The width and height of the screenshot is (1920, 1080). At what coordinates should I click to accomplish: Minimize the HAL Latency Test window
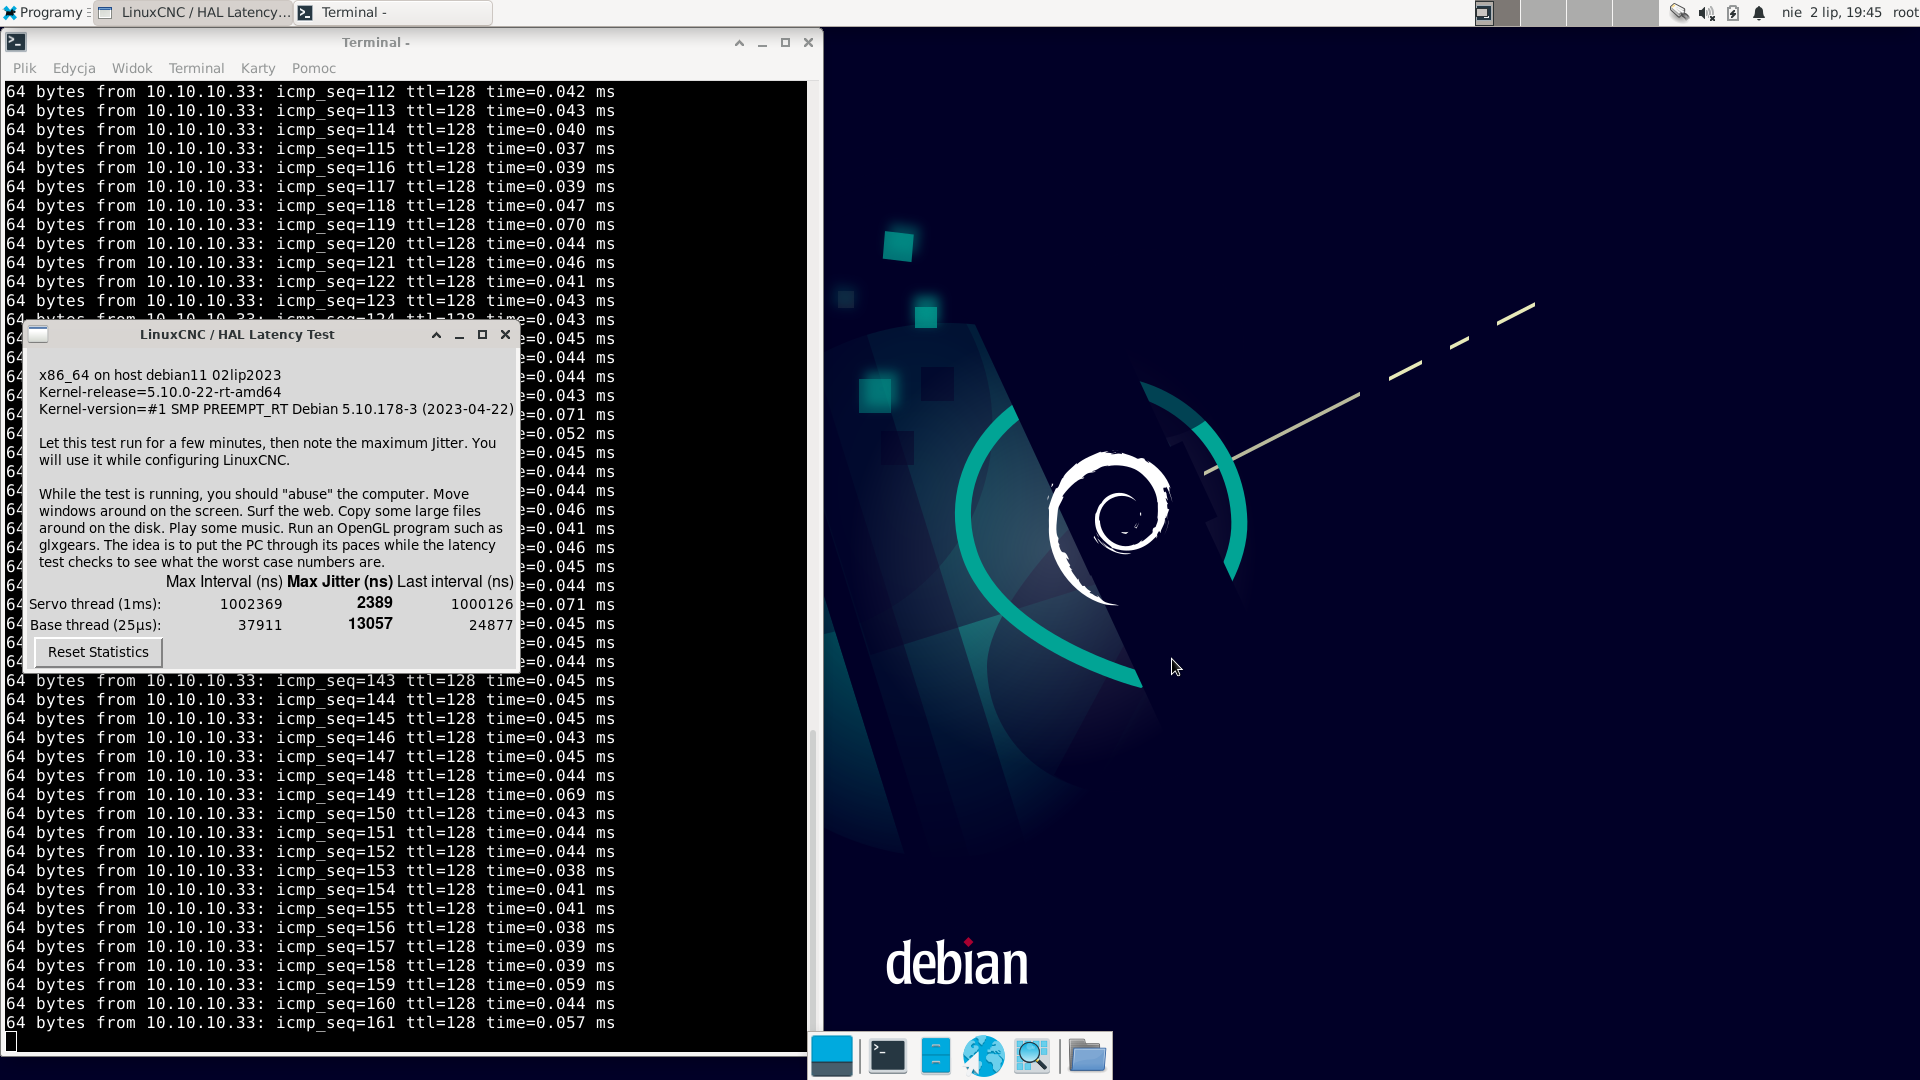pyautogui.click(x=459, y=335)
